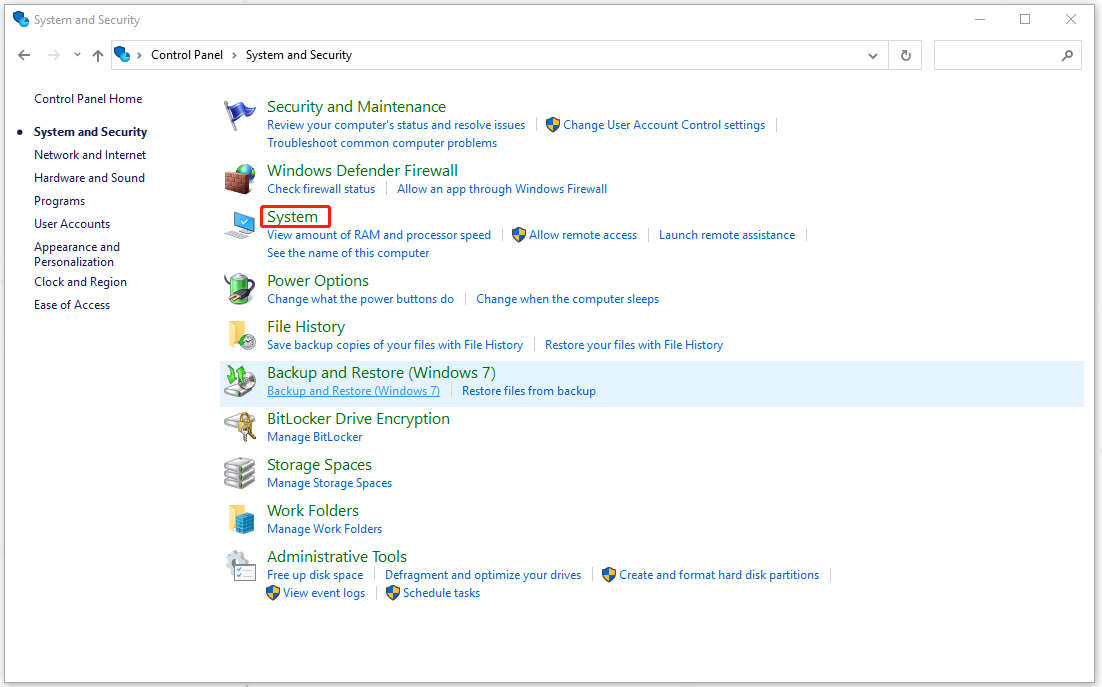Open the System heading link
The width and height of the screenshot is (1102, 687).
pyautogui.click(x=292, y=216)
